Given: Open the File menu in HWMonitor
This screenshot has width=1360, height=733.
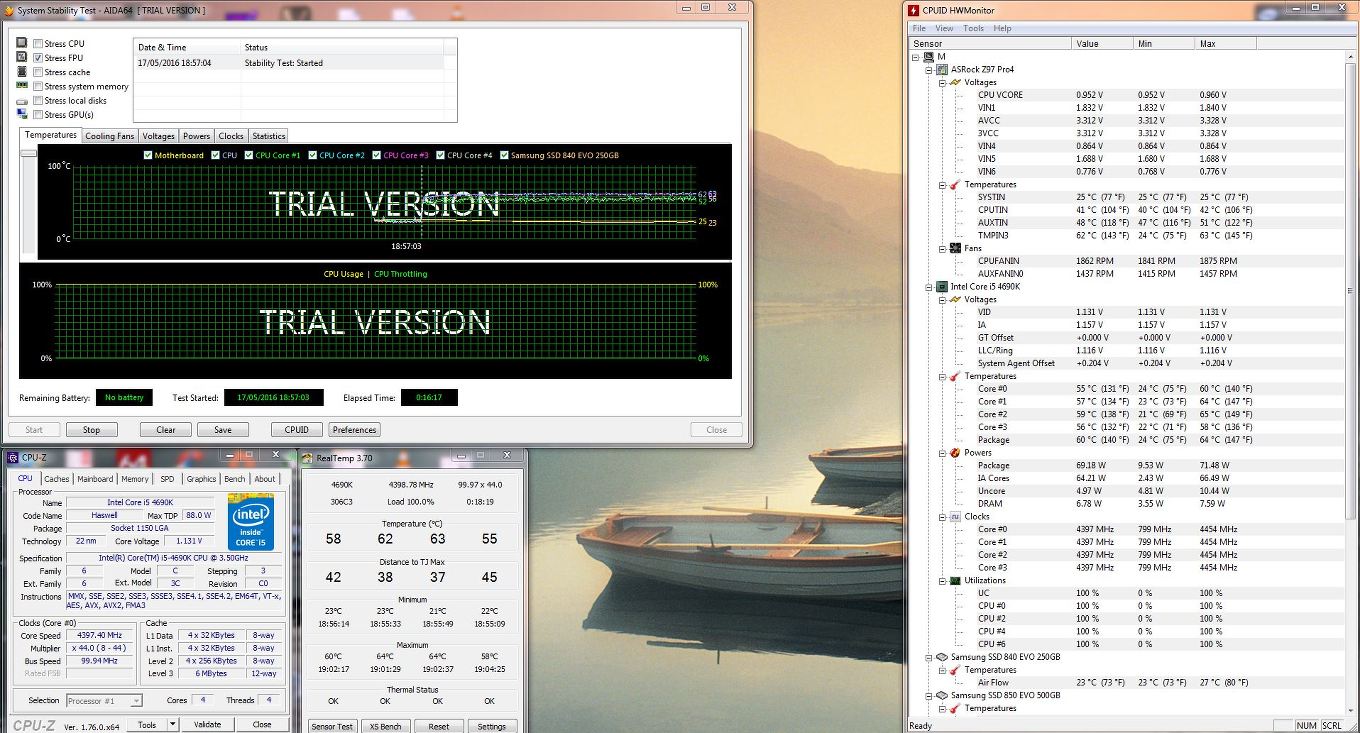Looking at the screenshot, I should 919,28.
